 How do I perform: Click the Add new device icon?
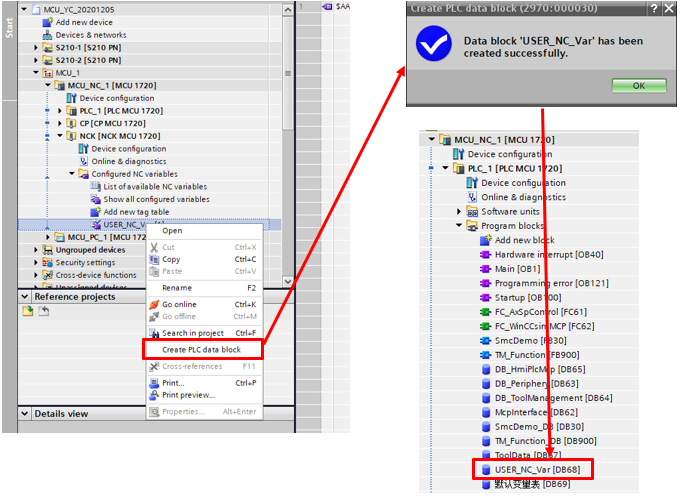[47, 22]
